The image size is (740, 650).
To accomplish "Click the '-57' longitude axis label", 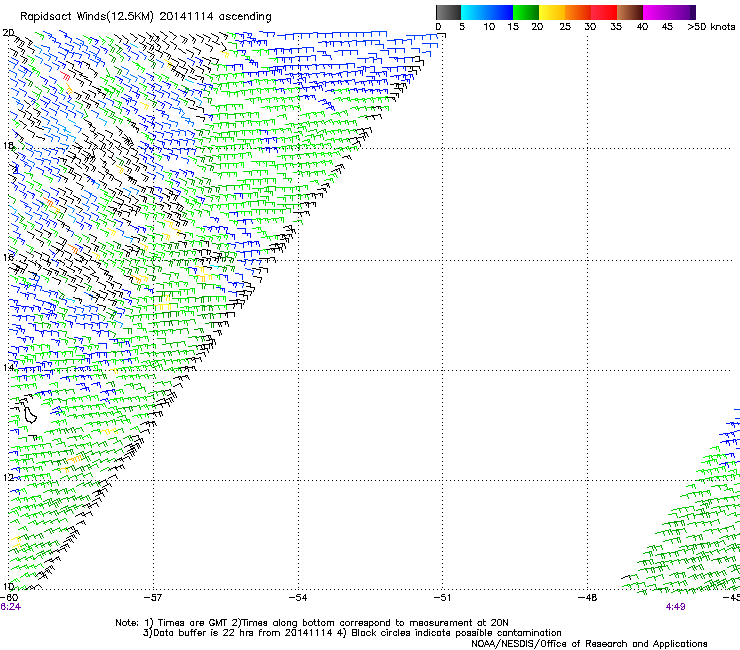I will coord(153,598).
